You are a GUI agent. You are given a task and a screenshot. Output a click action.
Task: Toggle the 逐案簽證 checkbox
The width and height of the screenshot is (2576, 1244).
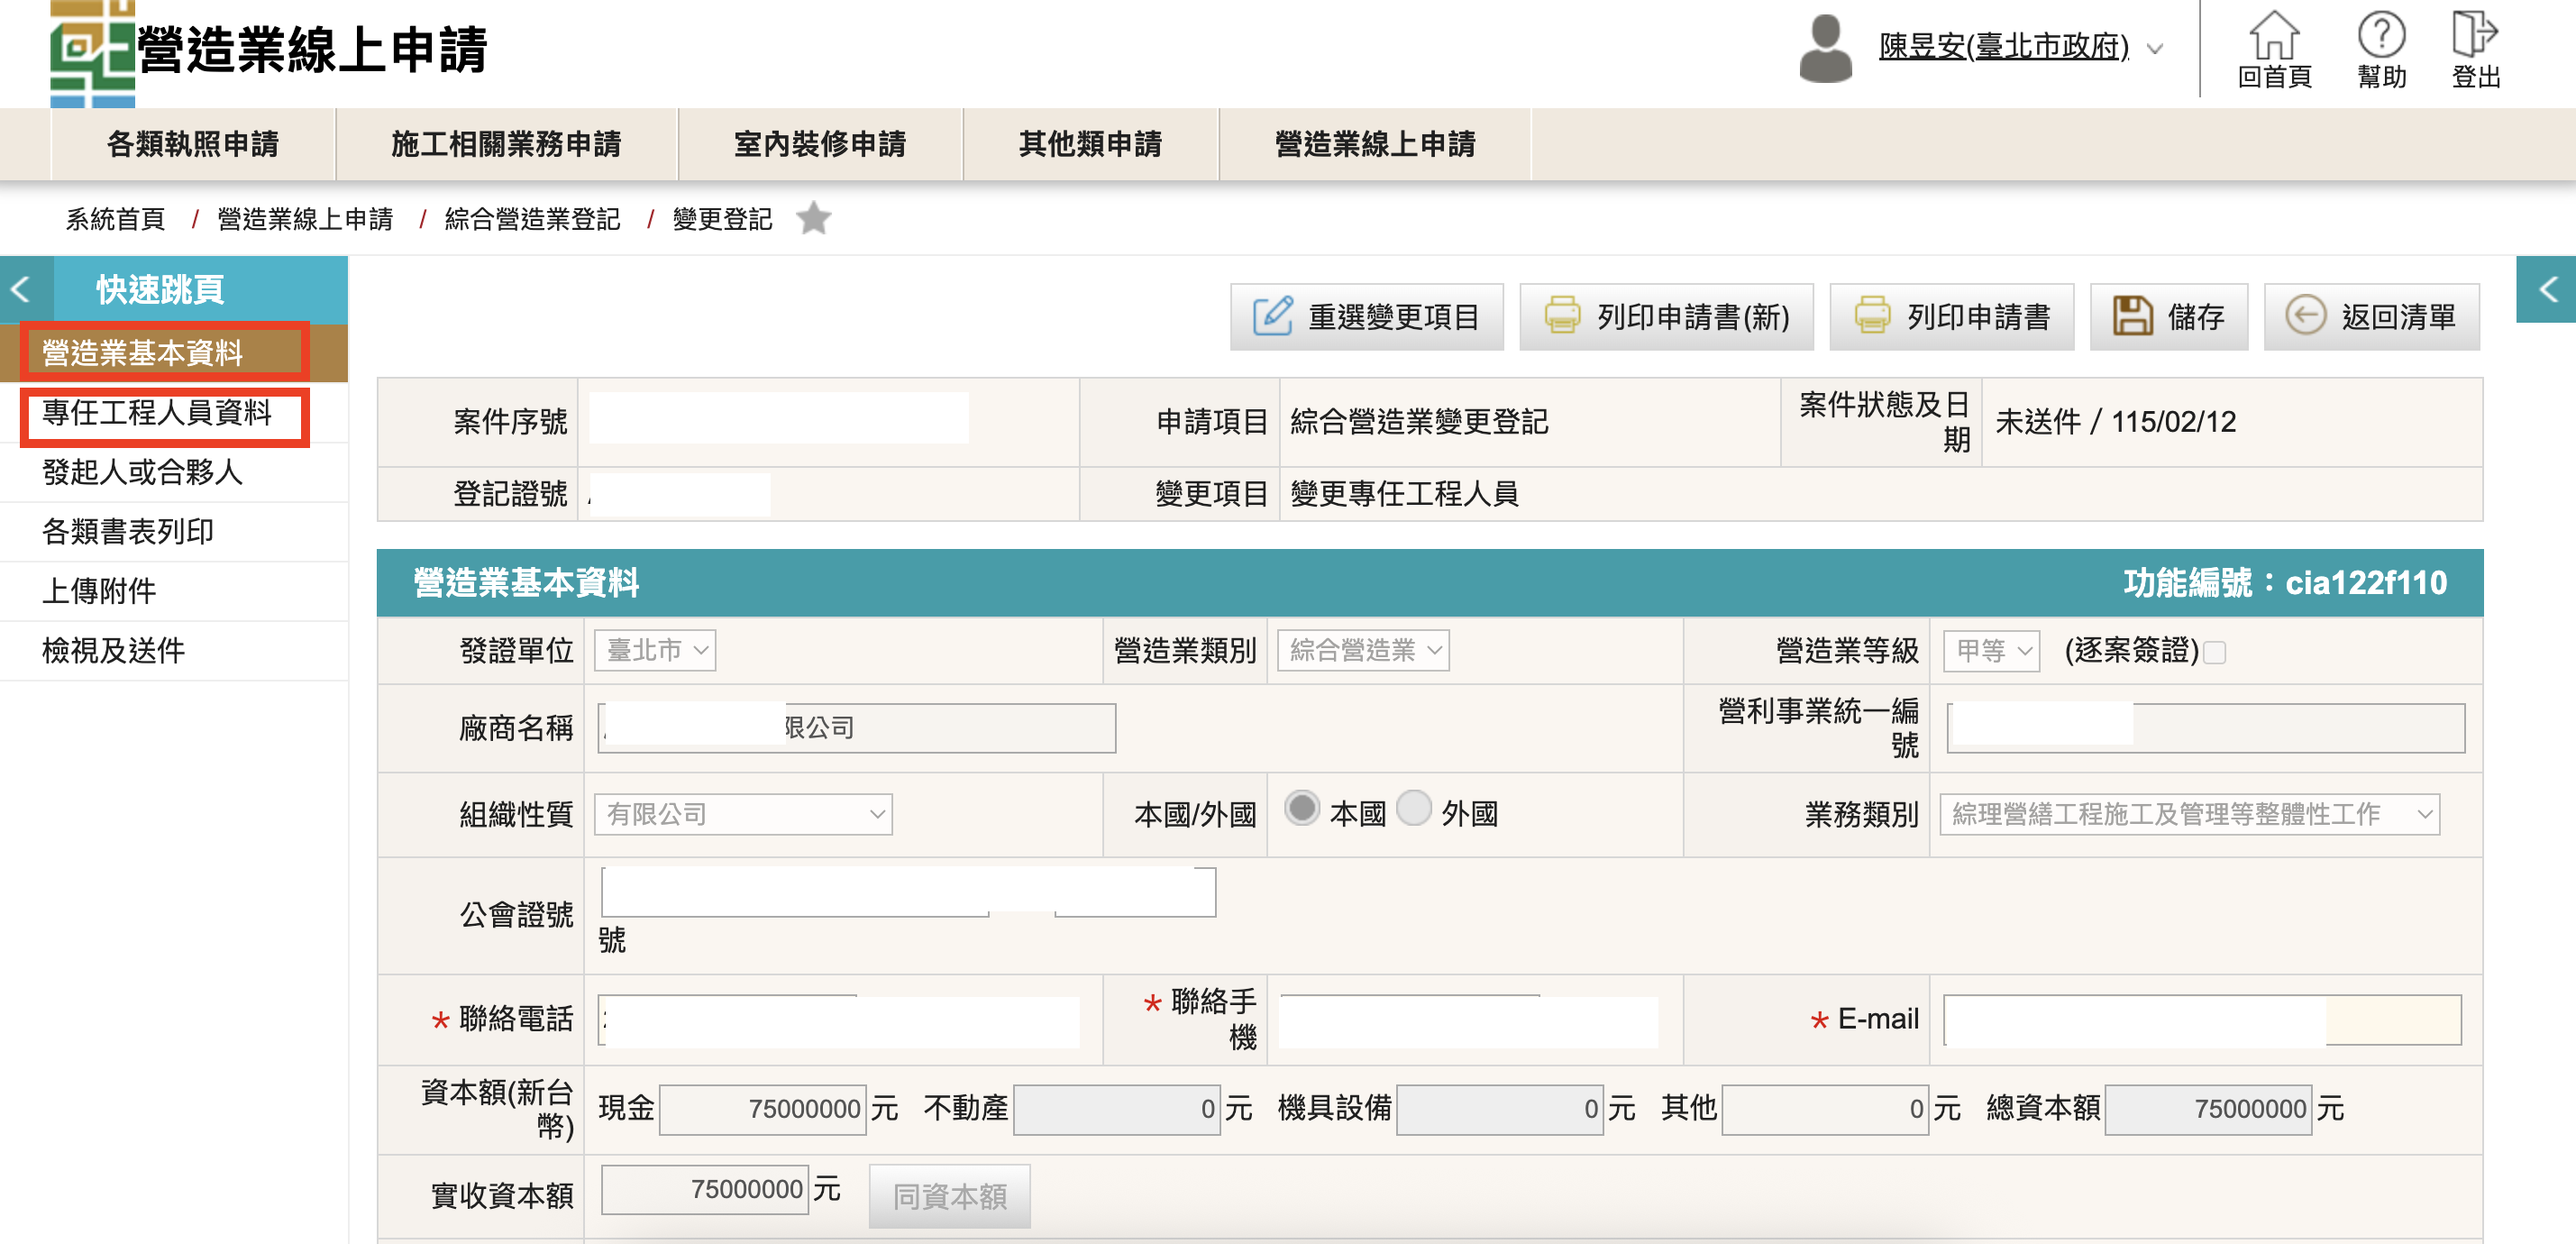[2215, 653]
